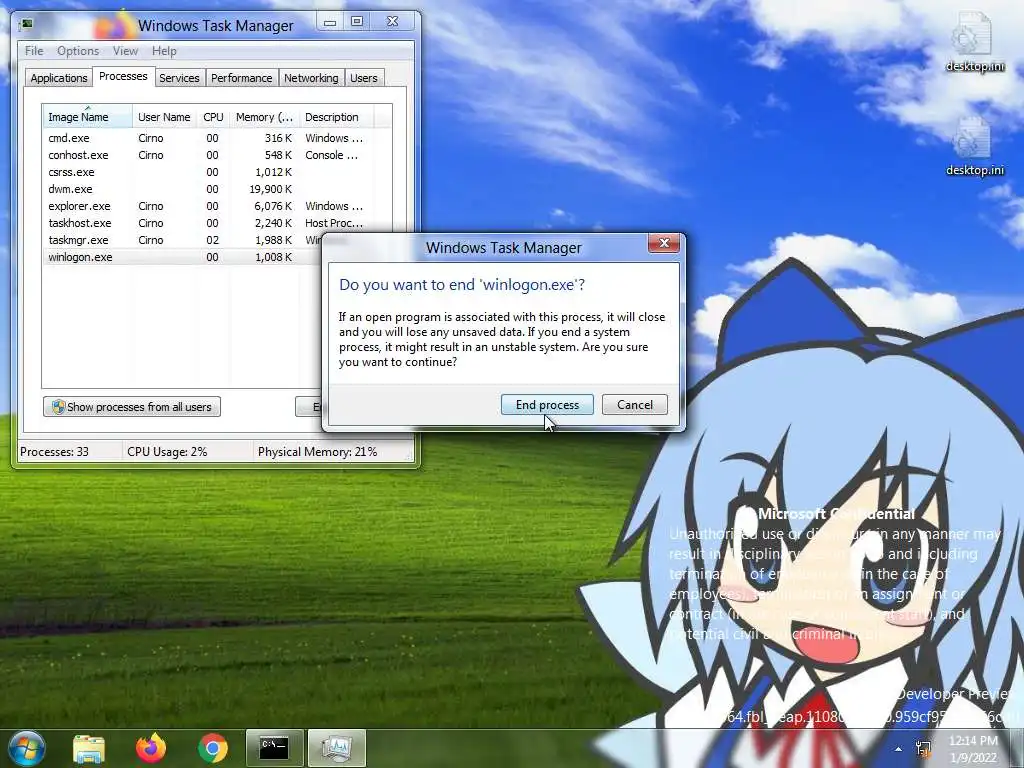Open the Help menu
Screen dimensions: 1024x768
[x=164, y=51]
